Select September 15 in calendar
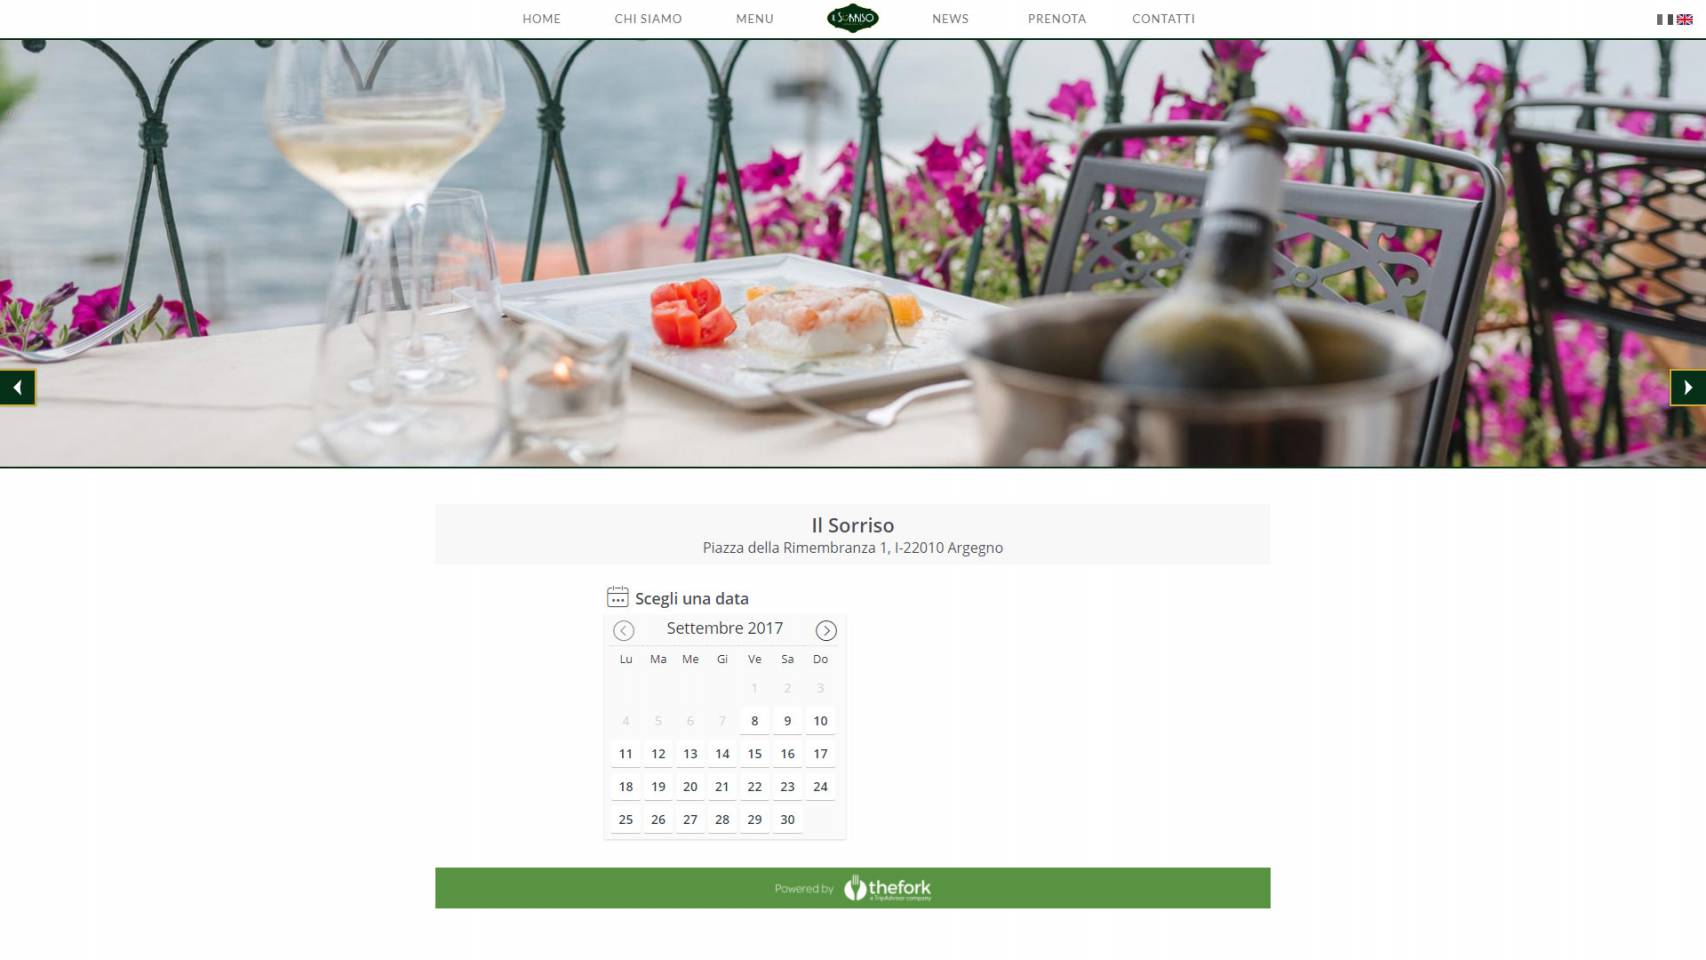 [x=755, y=754]
